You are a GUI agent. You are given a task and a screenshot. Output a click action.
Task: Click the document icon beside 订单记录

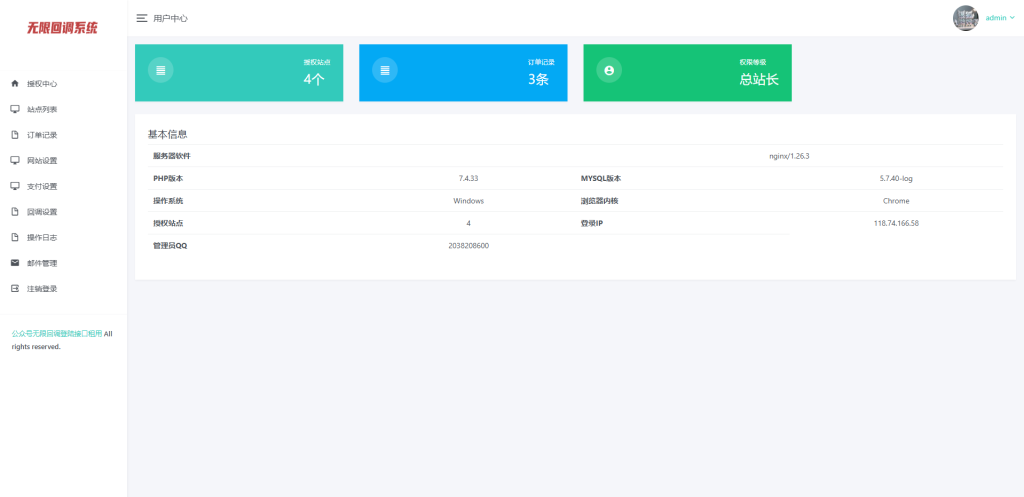[15, 135]
